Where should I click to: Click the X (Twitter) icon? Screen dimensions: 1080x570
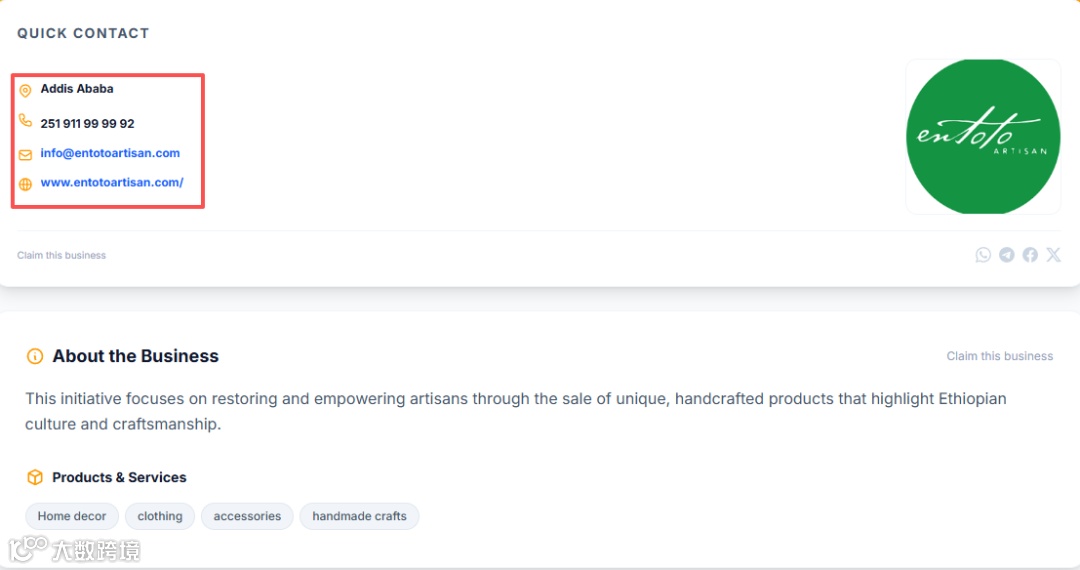1053,255
